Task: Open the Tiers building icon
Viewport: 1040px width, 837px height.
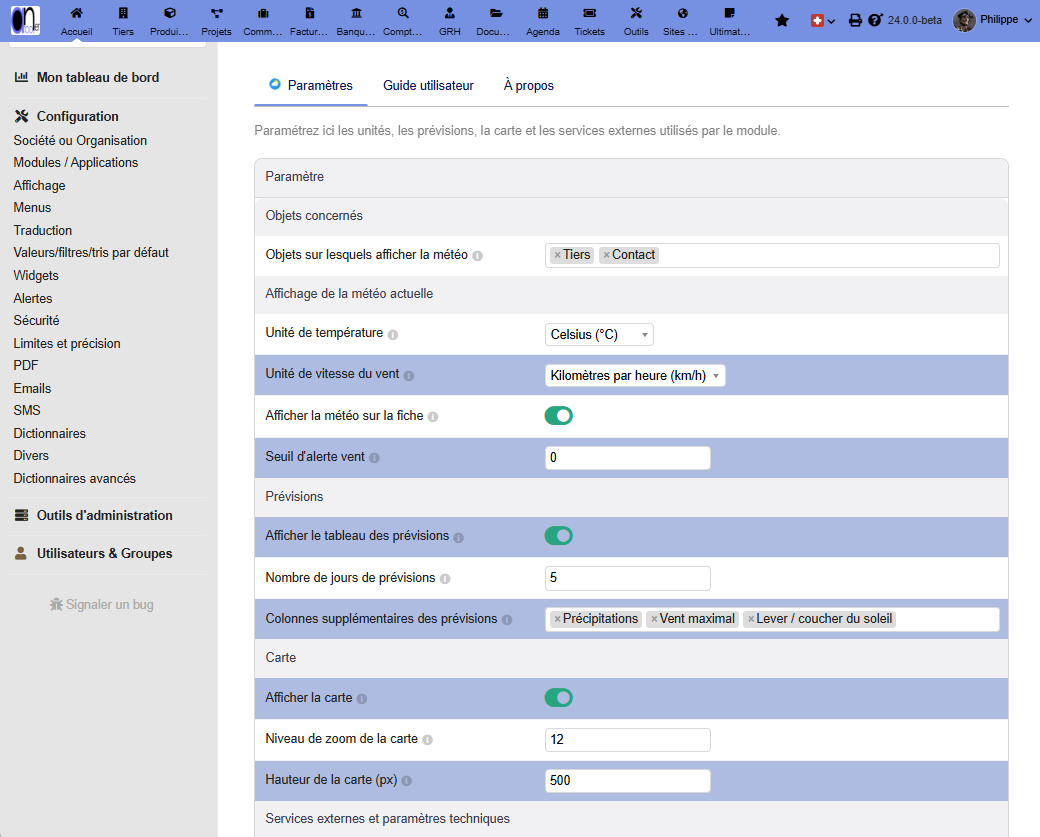Action: (123, 13)
